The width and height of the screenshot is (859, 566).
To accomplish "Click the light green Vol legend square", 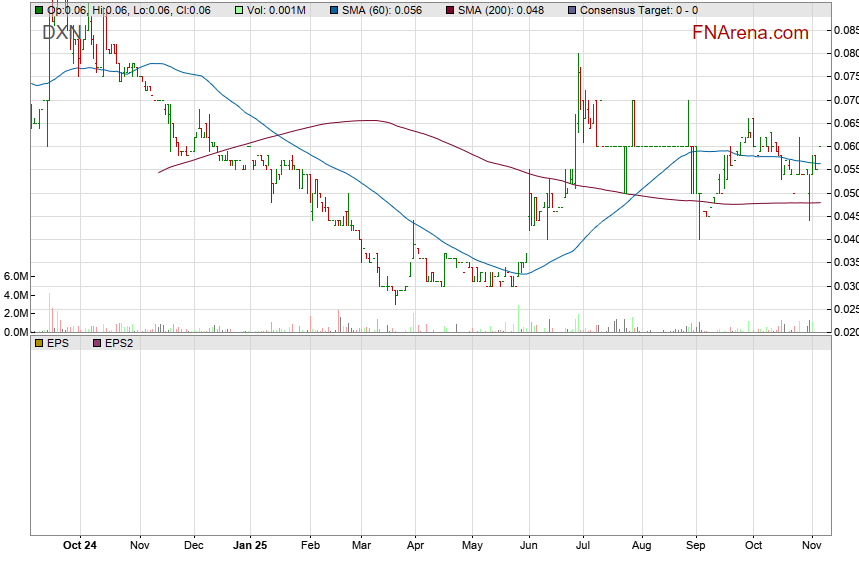I will tap(240, 10).
